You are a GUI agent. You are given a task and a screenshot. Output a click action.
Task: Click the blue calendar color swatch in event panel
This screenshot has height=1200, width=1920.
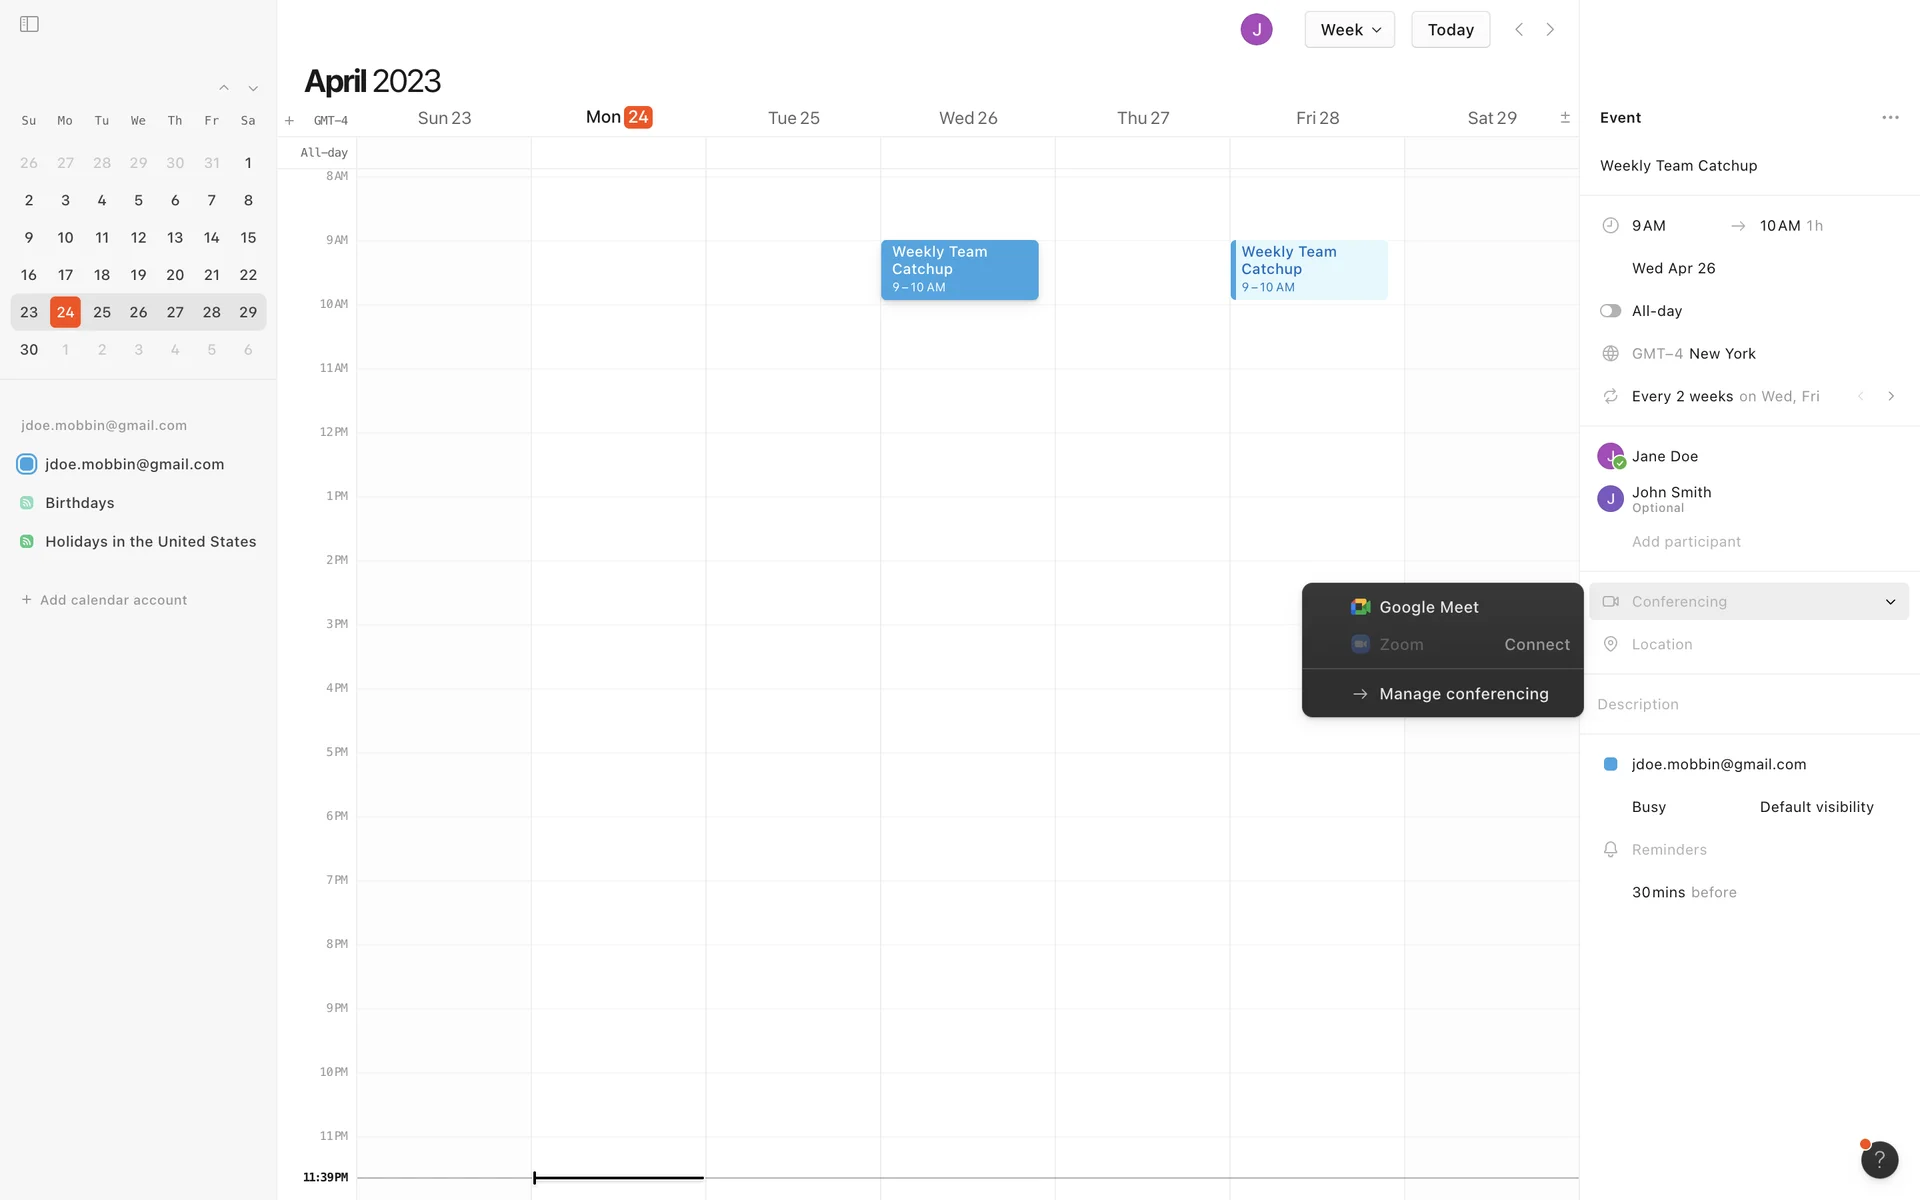pyautogui.click(x=1610, y=764)
